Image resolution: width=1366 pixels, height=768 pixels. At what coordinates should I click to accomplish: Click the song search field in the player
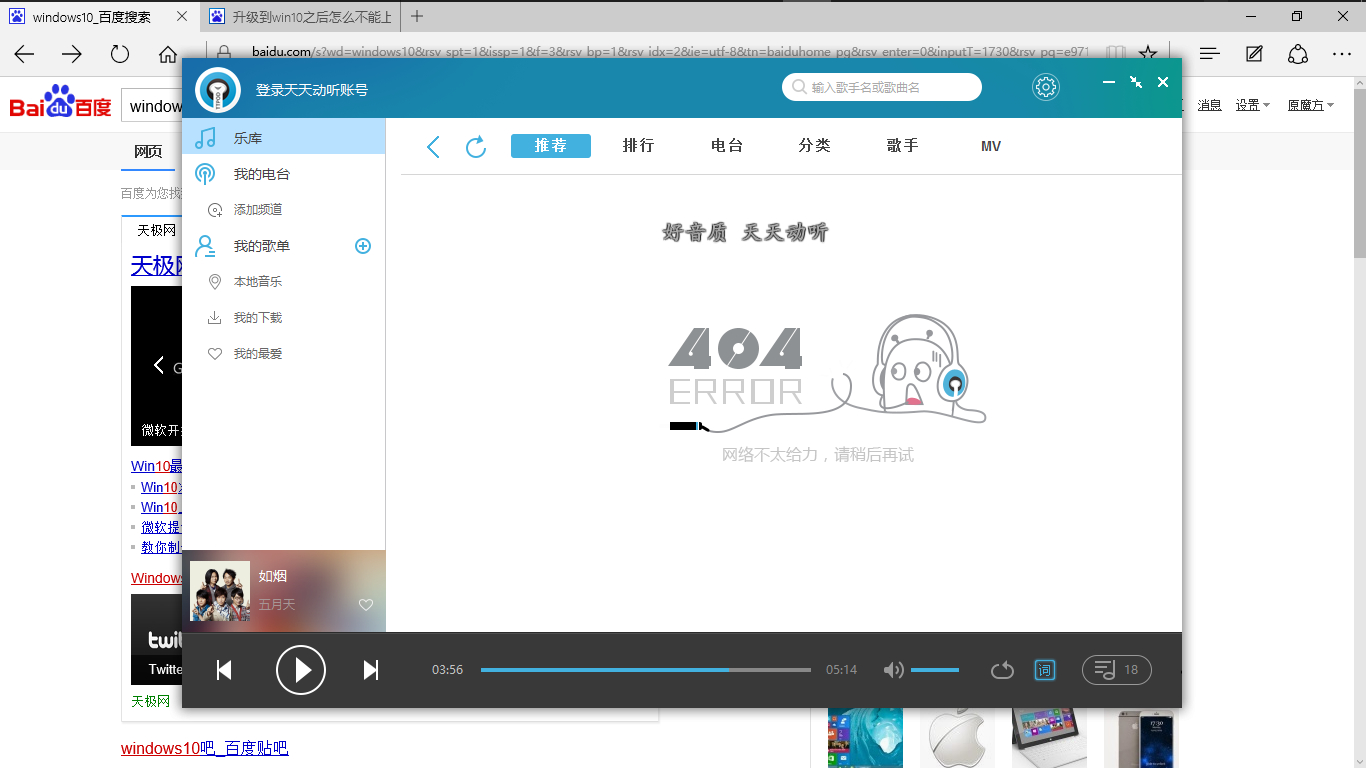click(882, 87)
